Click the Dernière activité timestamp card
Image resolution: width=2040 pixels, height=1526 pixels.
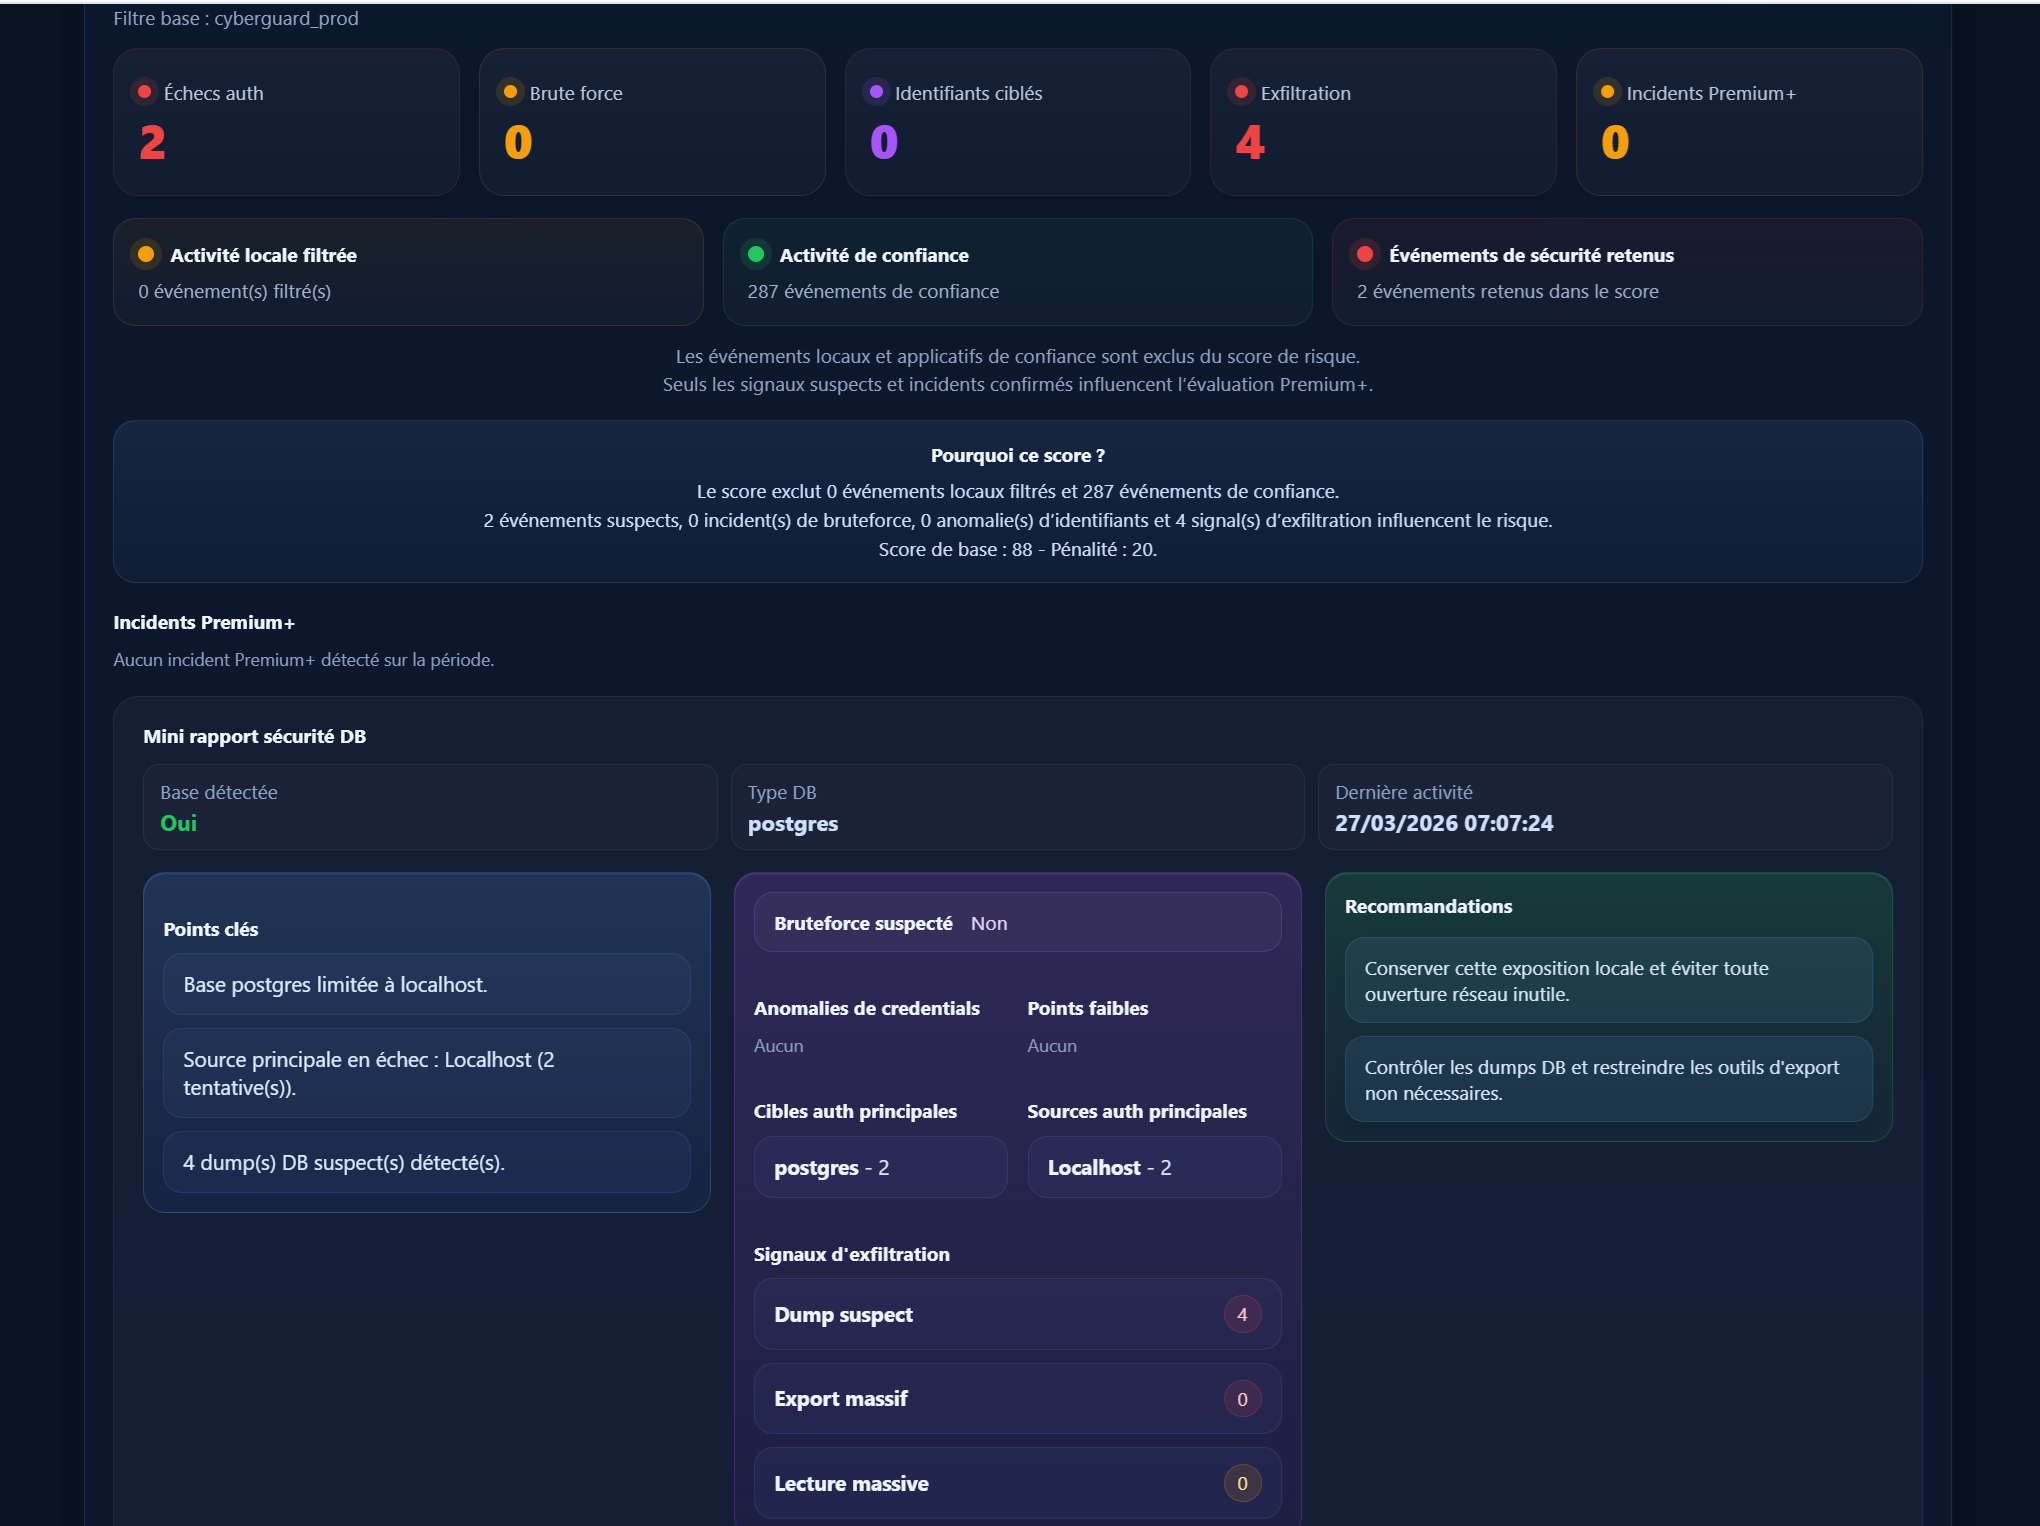click(1604, 807)
